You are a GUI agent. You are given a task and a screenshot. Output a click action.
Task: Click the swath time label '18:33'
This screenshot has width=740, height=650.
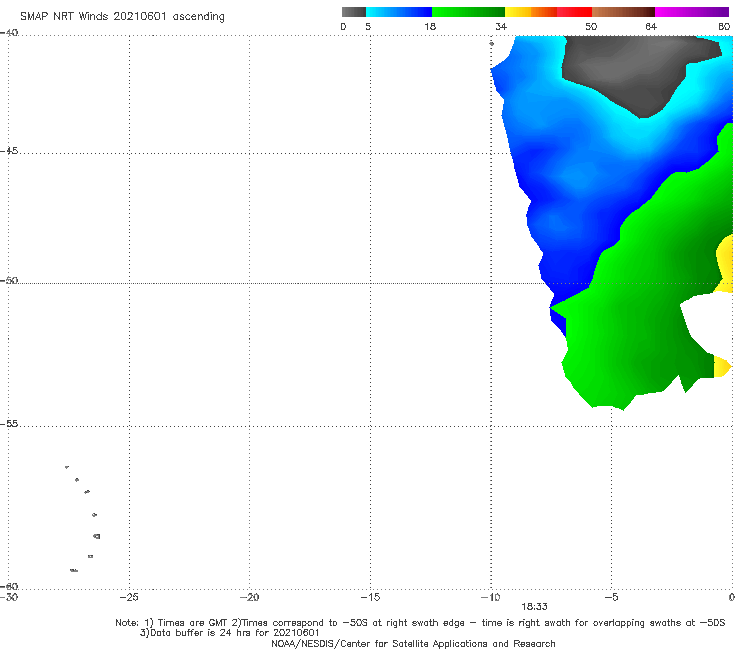pos(534,607)
